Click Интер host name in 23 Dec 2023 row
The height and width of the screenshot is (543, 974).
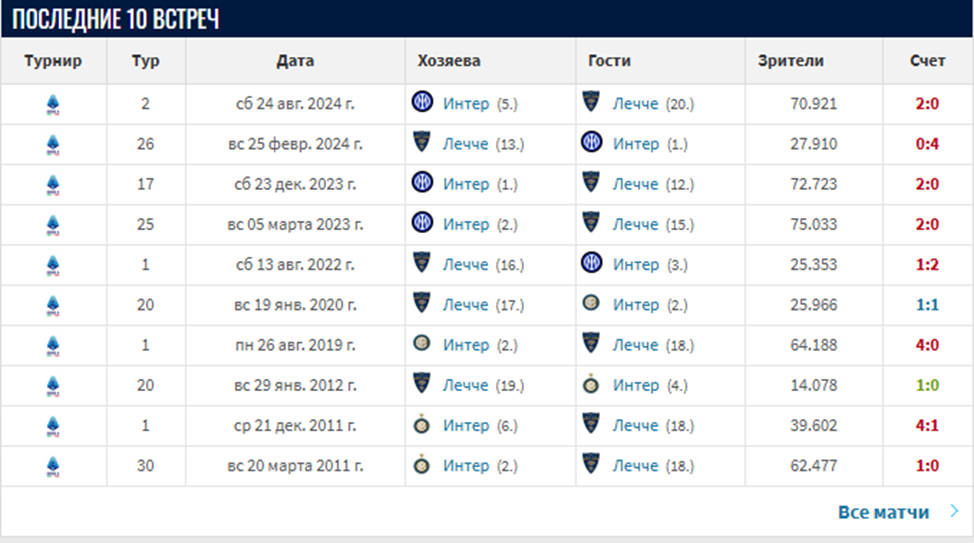(x=466, y=184)
